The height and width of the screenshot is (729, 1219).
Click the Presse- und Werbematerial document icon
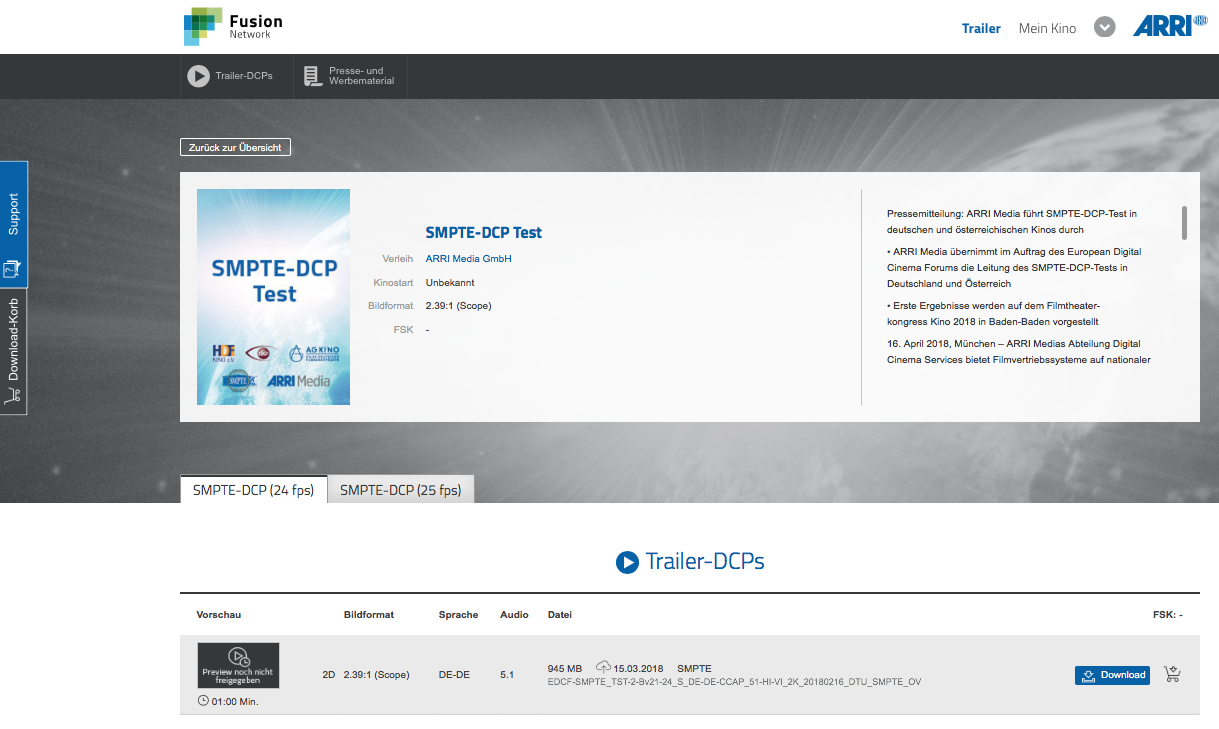313,76
